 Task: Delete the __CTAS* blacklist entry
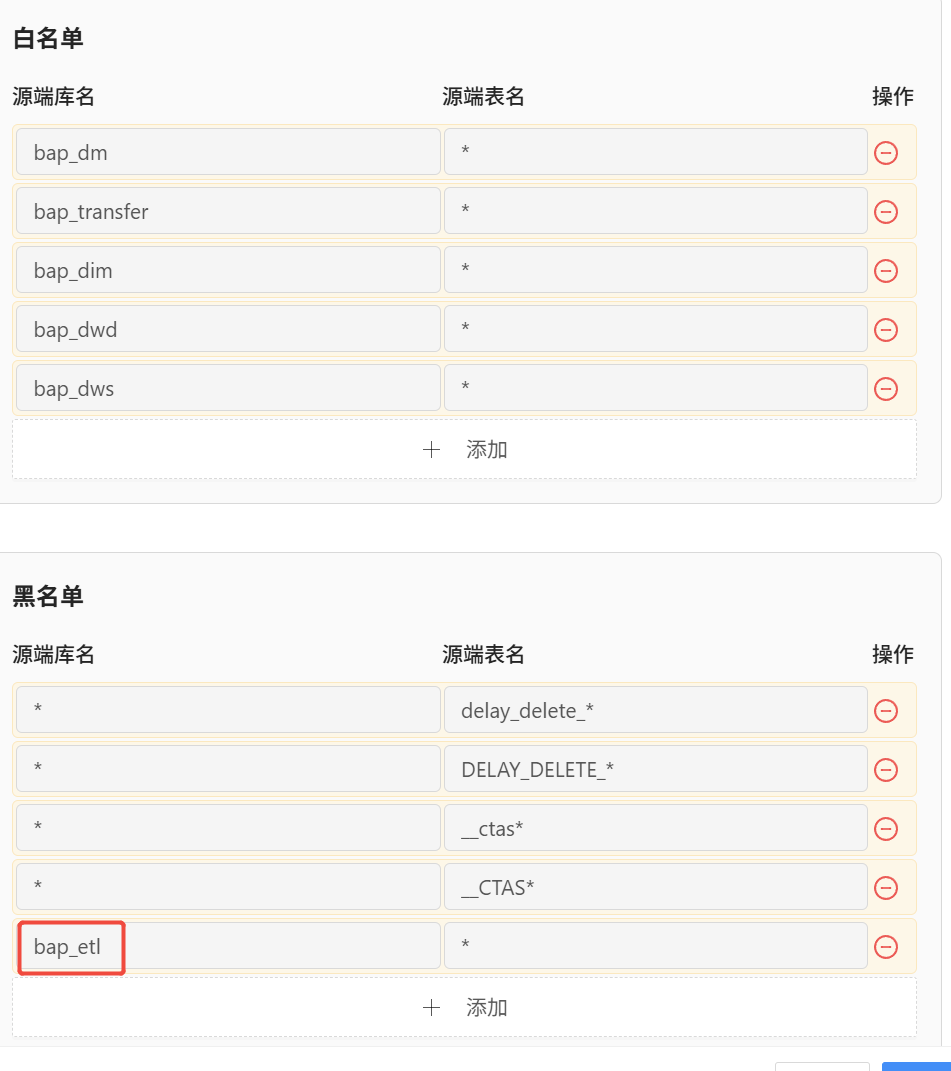[886, 888]
